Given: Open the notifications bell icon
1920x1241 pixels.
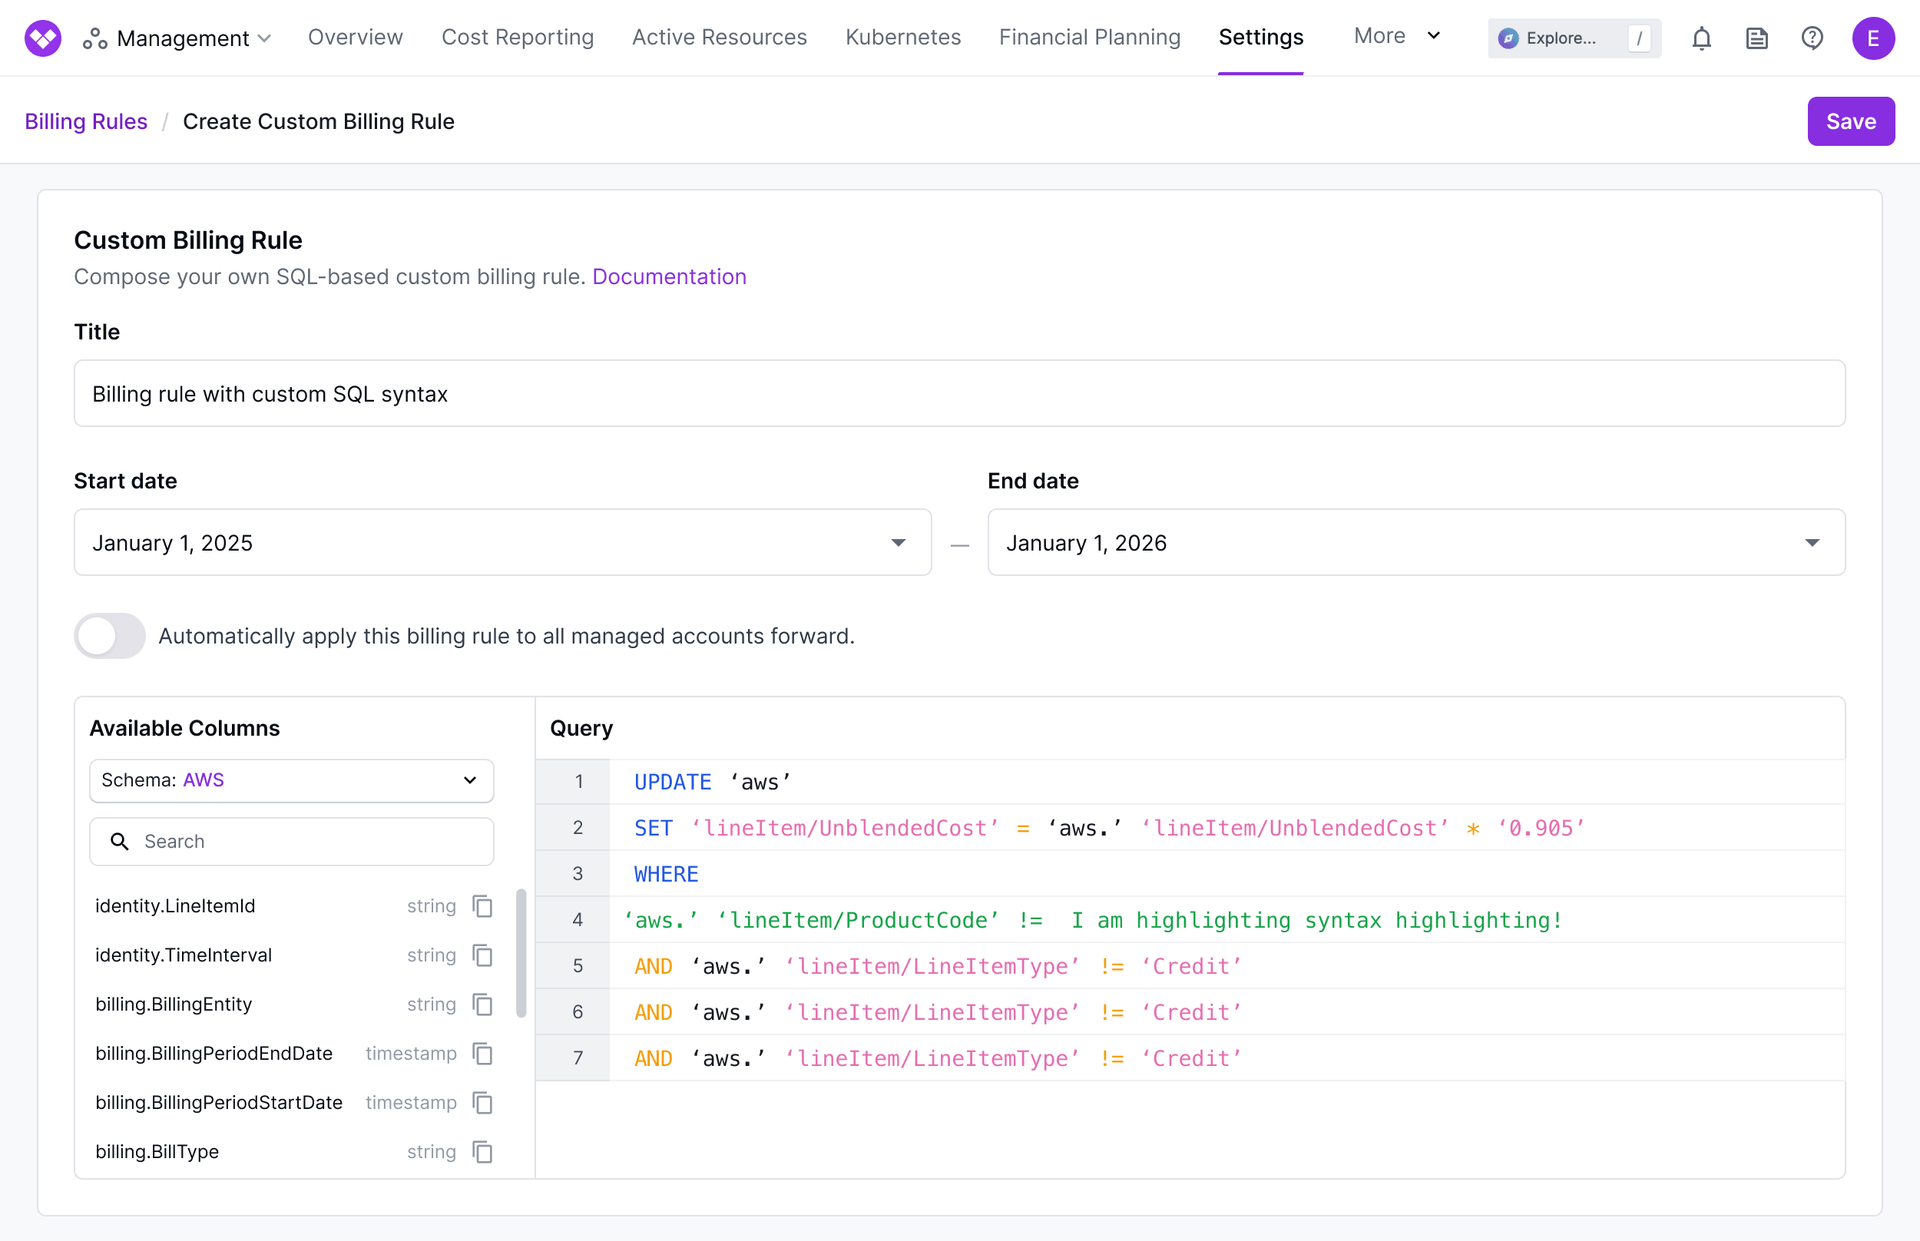Looking at the screenshot, I should [x=1701, y=38].
